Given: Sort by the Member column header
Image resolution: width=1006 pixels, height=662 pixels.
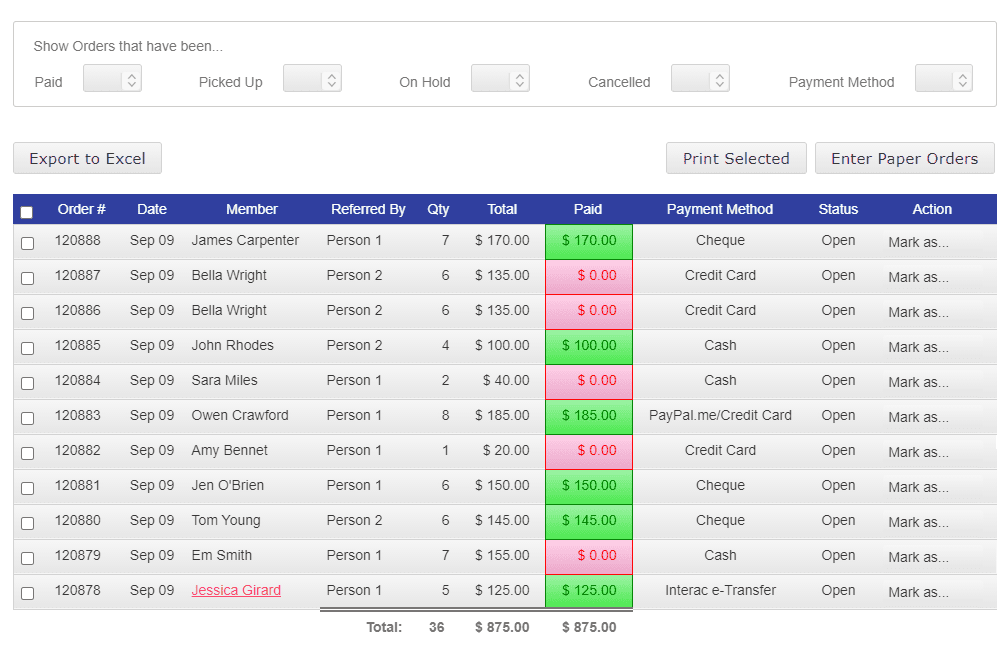Looking at the screenshot, I should point(252,209).
